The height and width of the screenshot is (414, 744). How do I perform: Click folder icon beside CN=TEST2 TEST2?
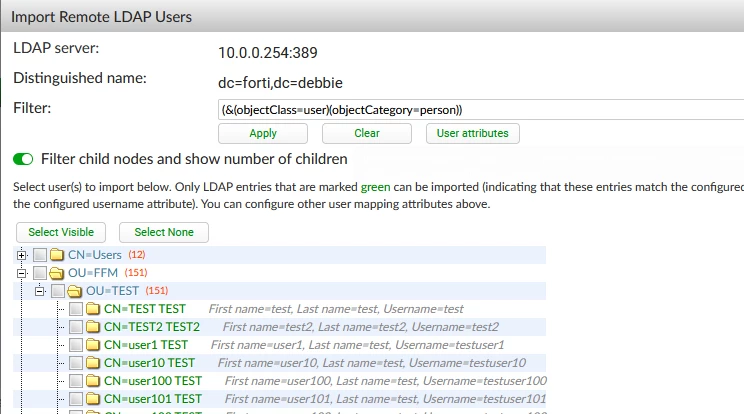pos(93,327)
